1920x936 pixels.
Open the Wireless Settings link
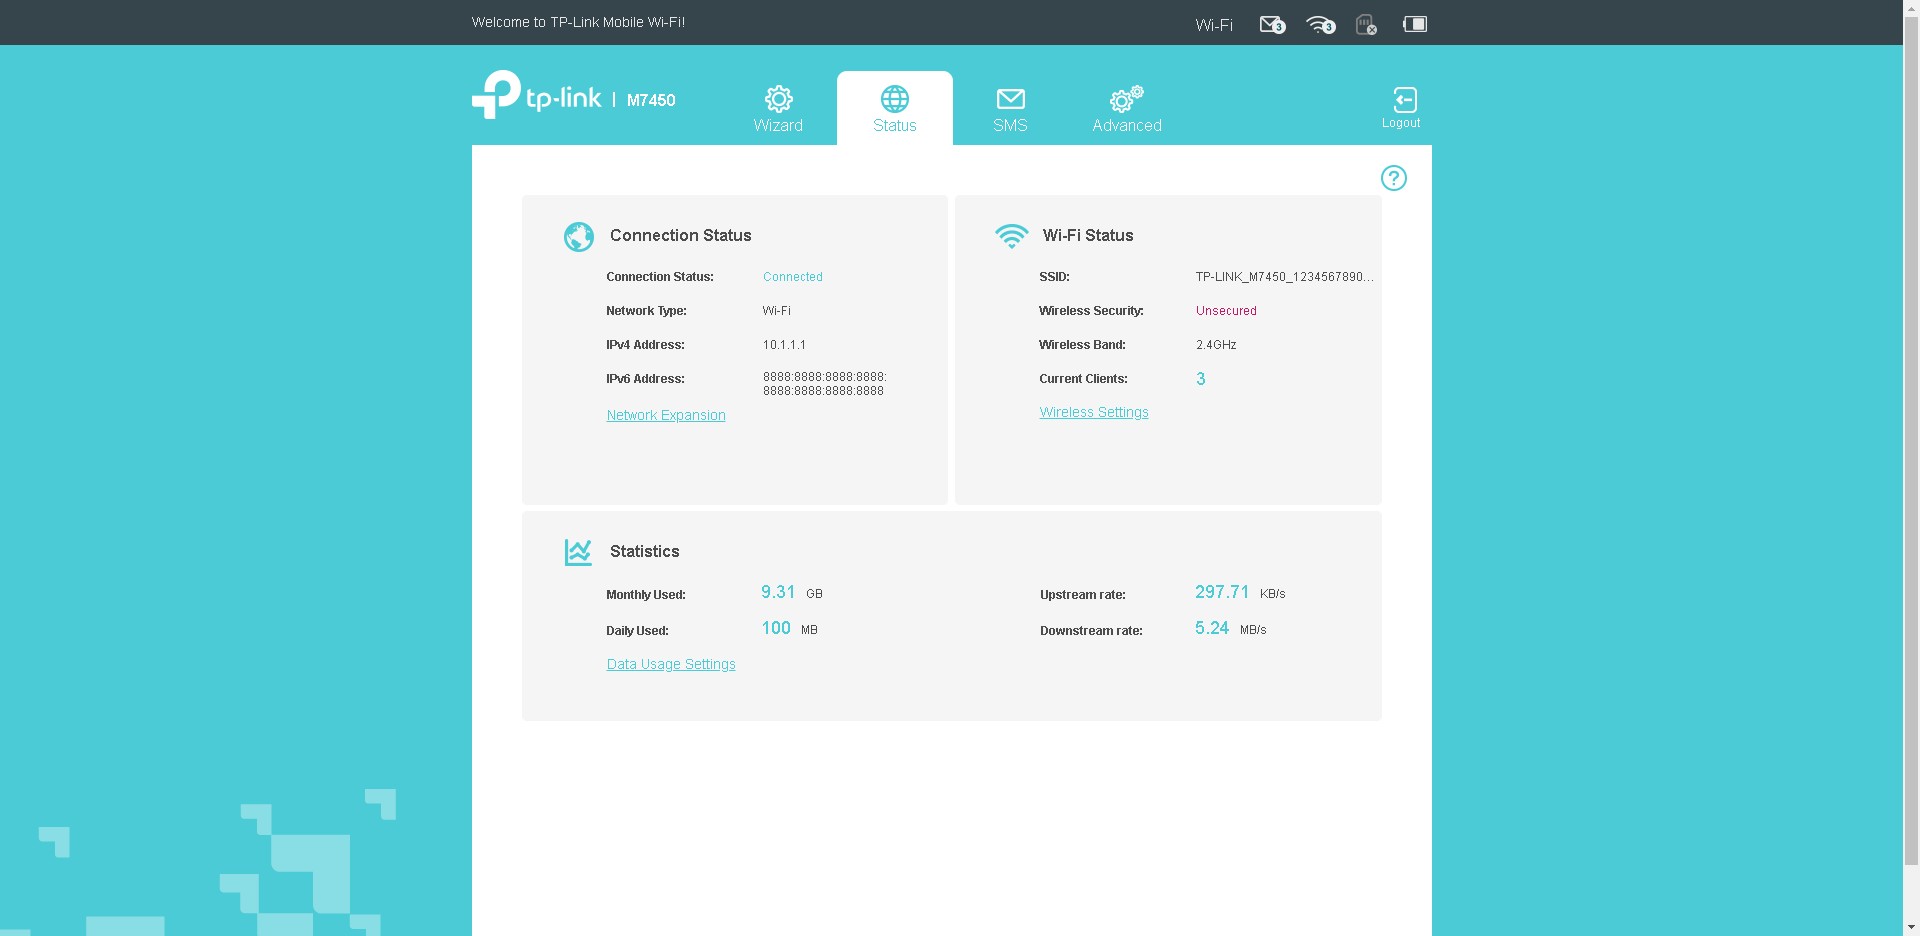[x=1094, y=412]
